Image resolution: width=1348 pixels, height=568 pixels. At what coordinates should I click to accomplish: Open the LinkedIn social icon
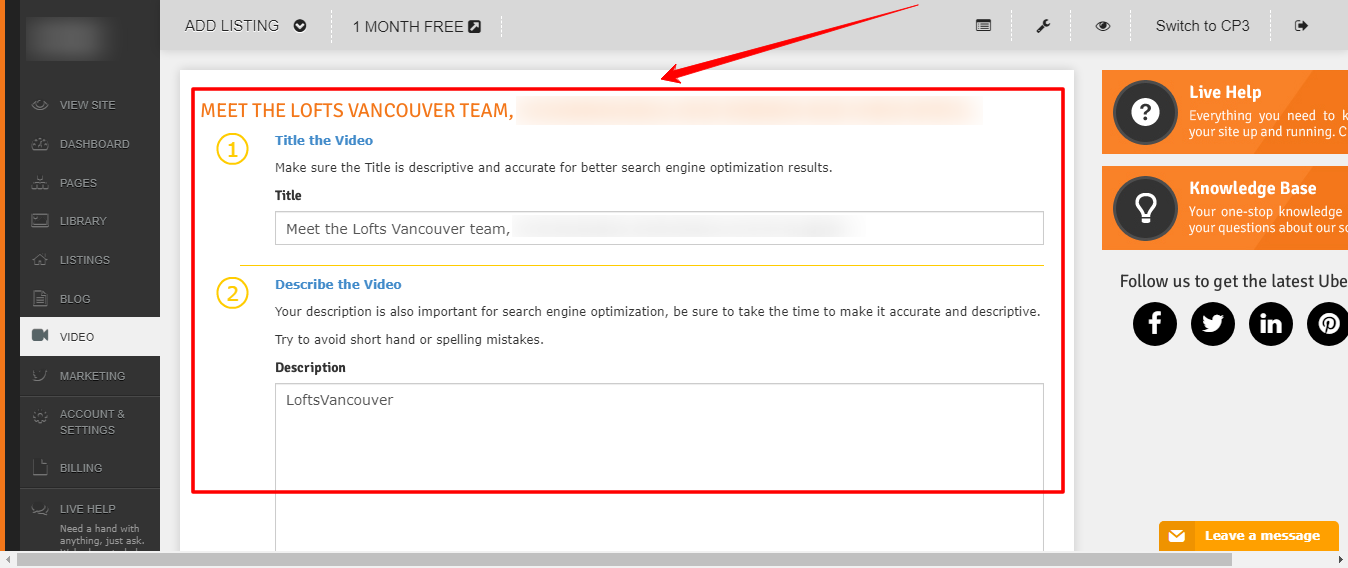click(1271, 324)
